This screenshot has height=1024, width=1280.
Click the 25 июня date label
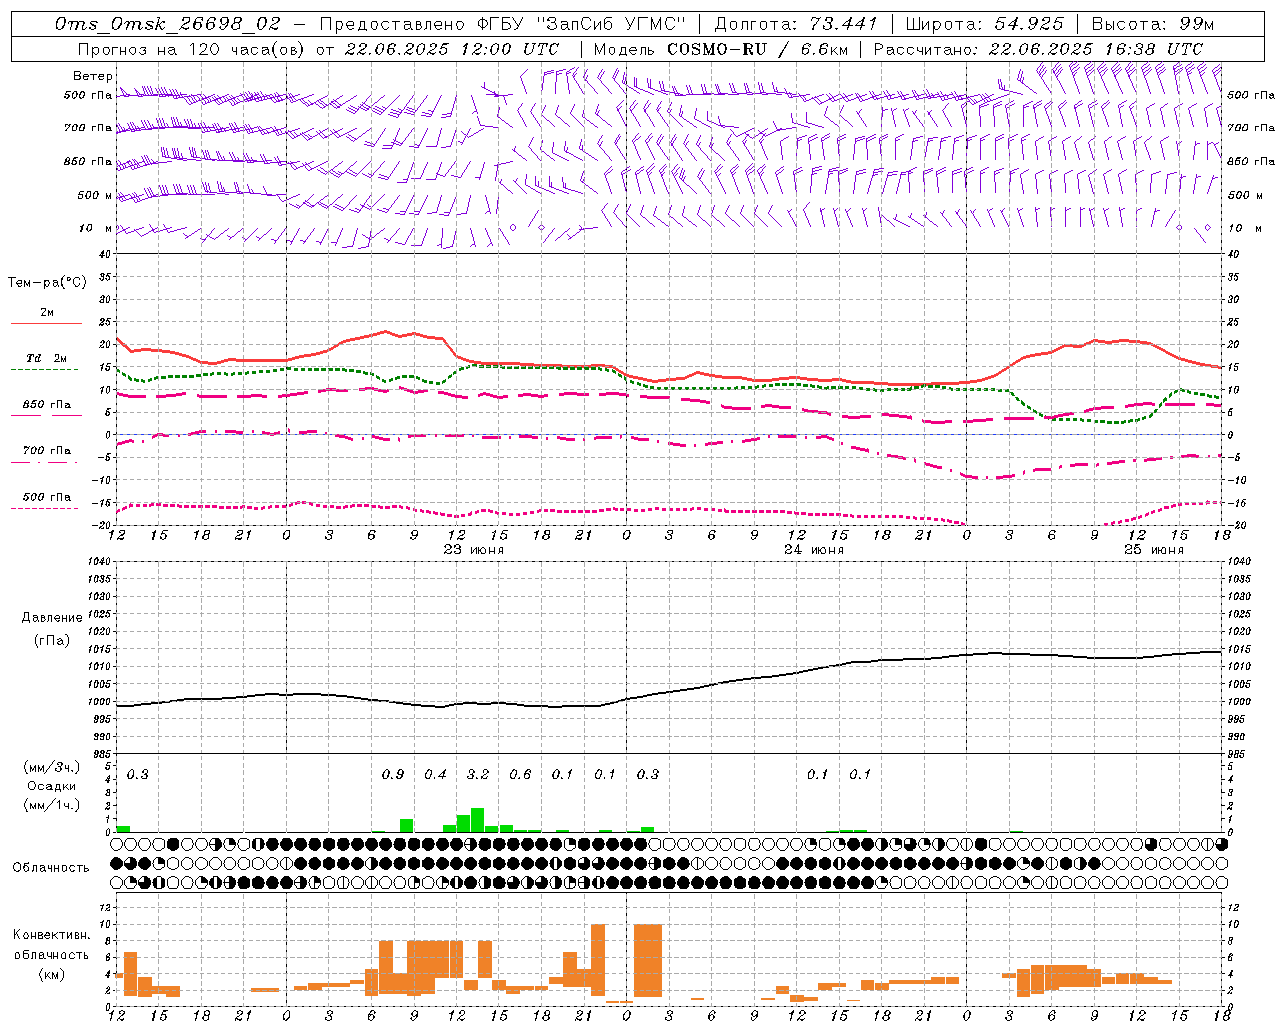pyautogui.click(x=1154, y=550)
